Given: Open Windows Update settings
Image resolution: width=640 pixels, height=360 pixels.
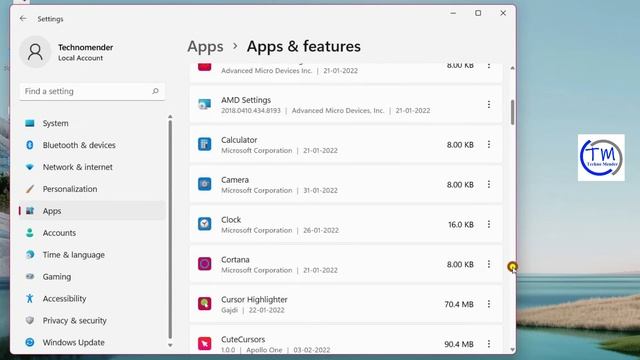Looking at the screenshot, I should 92,342.
